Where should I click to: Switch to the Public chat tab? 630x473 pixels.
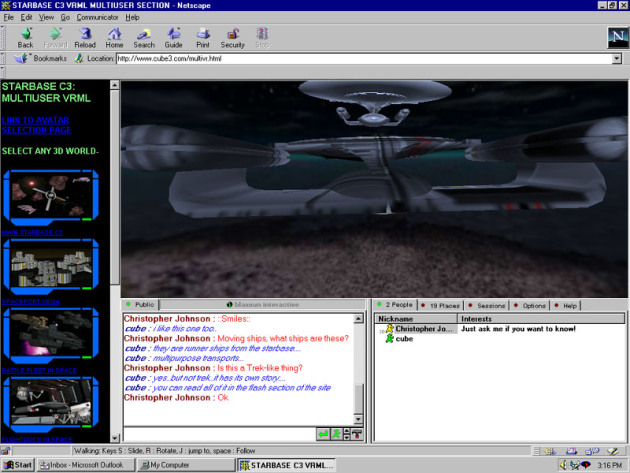pos(141,305)
